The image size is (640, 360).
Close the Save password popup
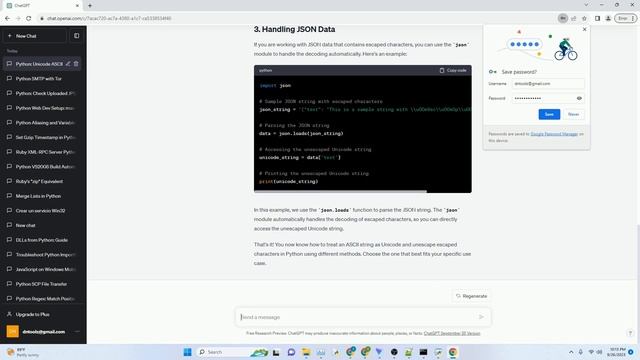(x=584, y=29)
